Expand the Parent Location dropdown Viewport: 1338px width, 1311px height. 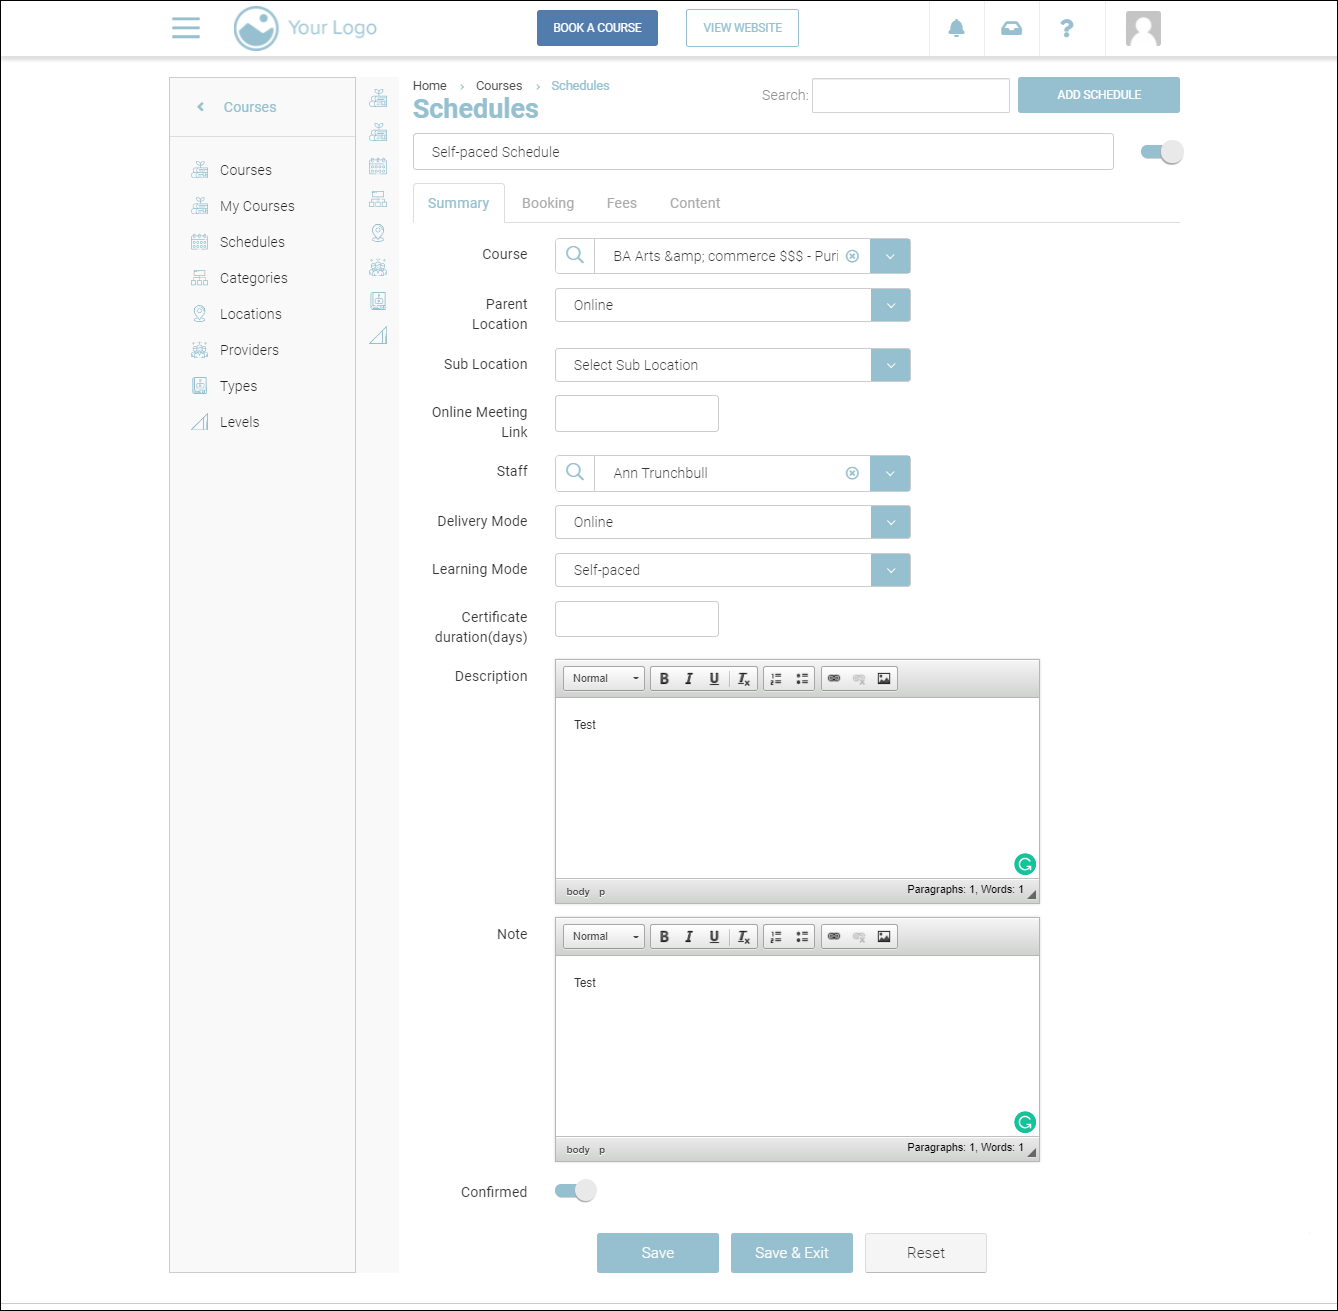tap(890, 305)
